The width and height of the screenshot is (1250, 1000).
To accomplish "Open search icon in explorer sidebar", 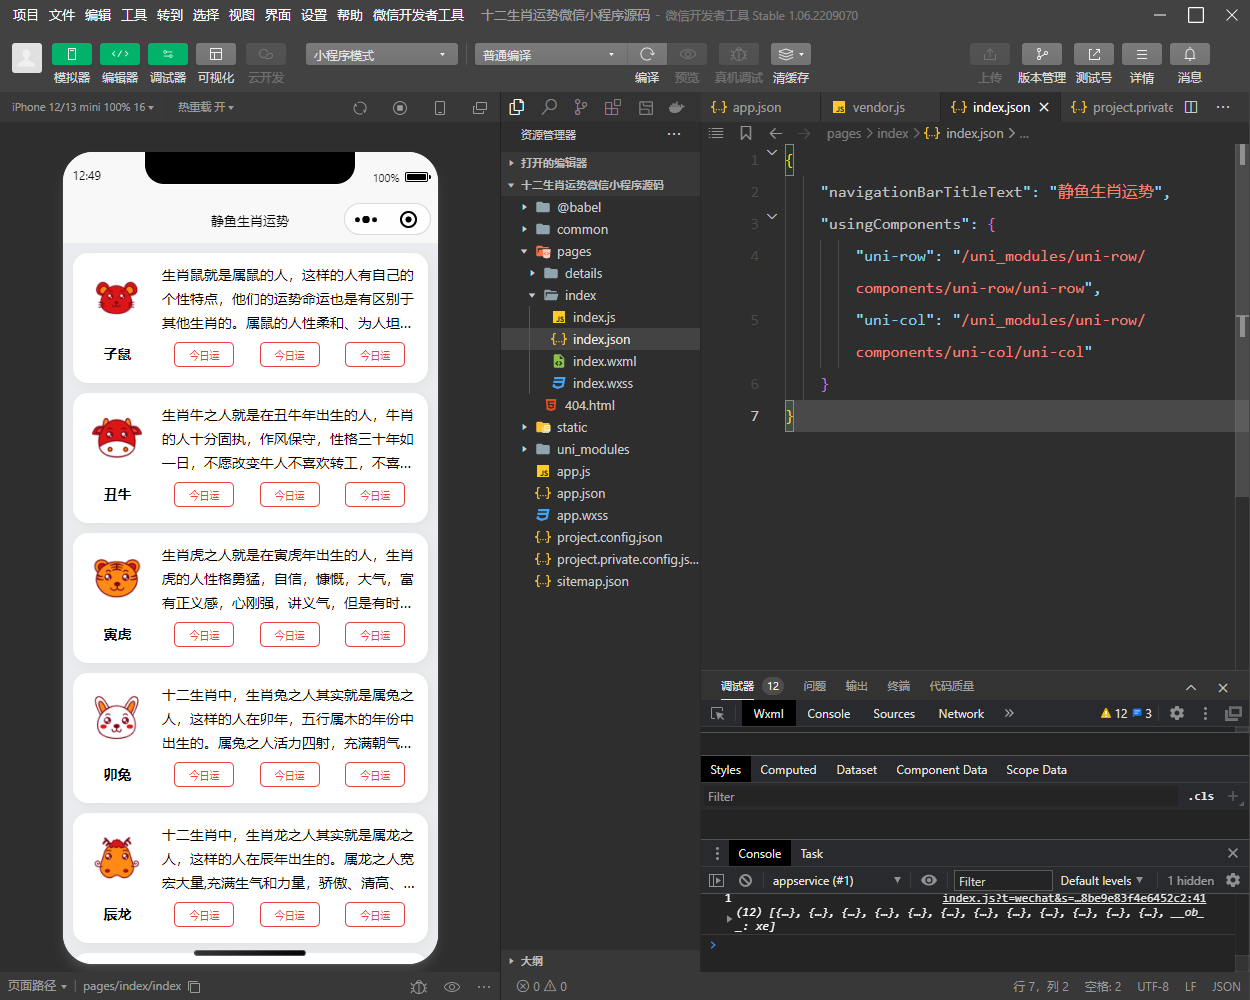I will point(549,107).
